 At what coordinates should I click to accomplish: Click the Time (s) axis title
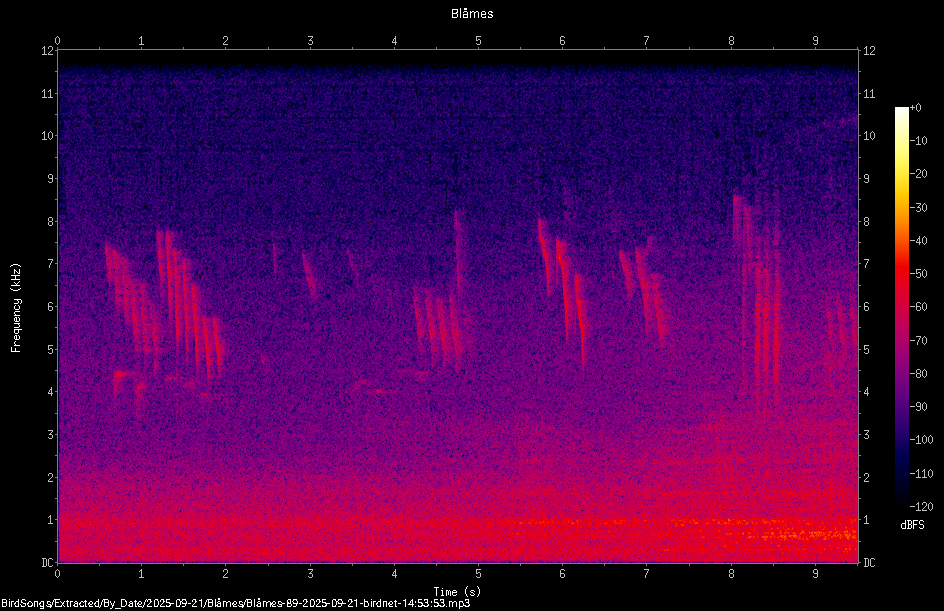pos(457,592)
